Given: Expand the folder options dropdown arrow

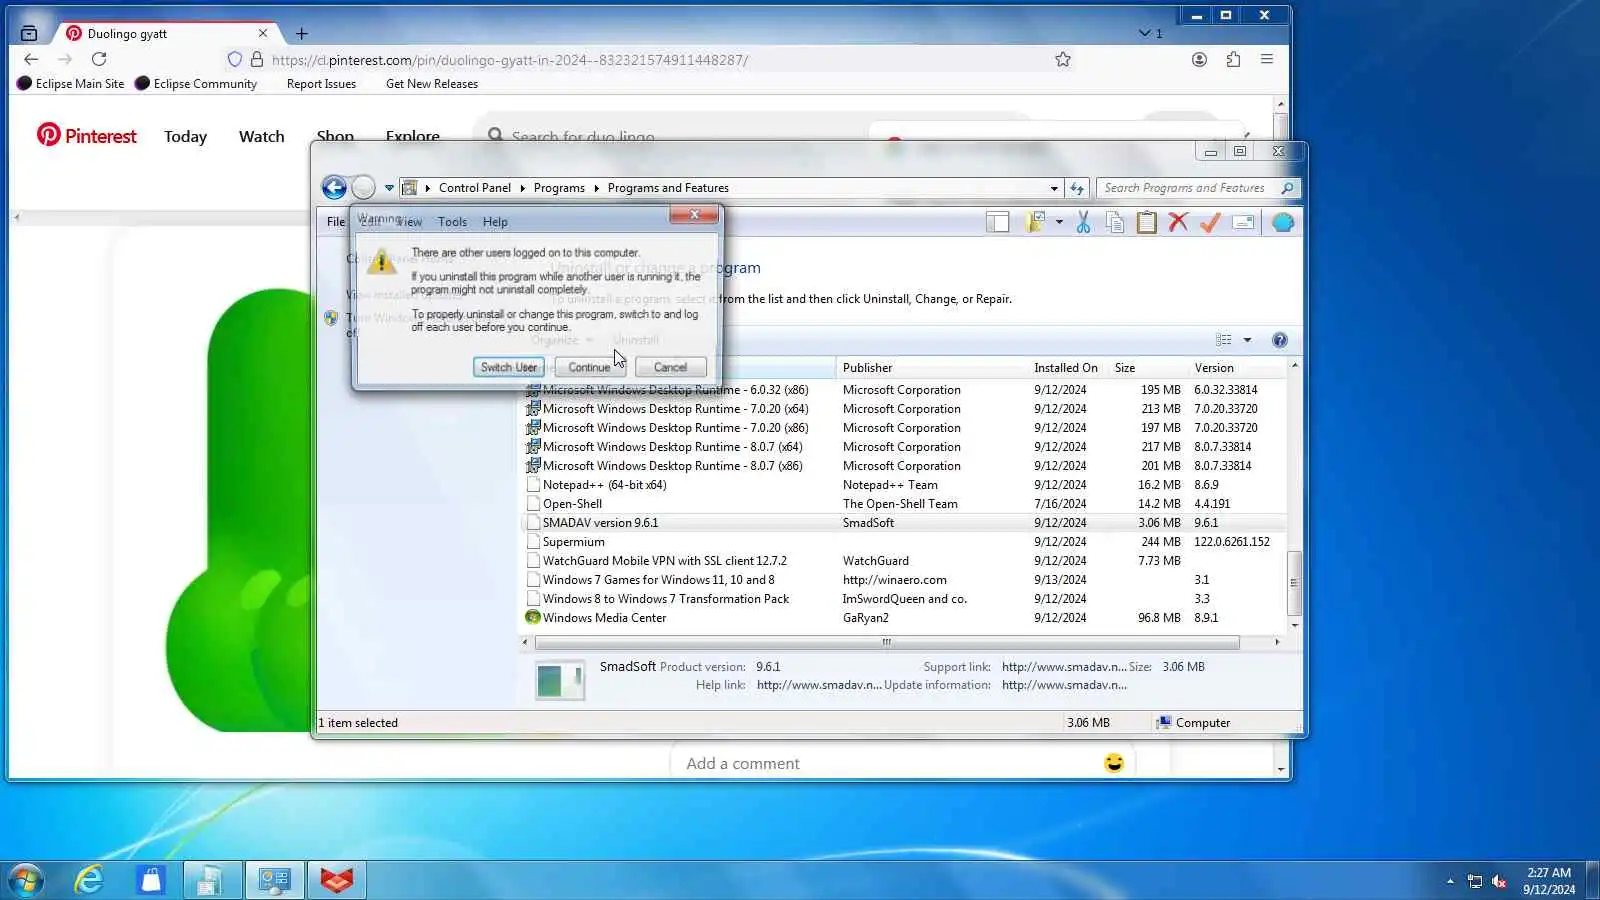Looking at the screenshot, I should coord(1059,222).
